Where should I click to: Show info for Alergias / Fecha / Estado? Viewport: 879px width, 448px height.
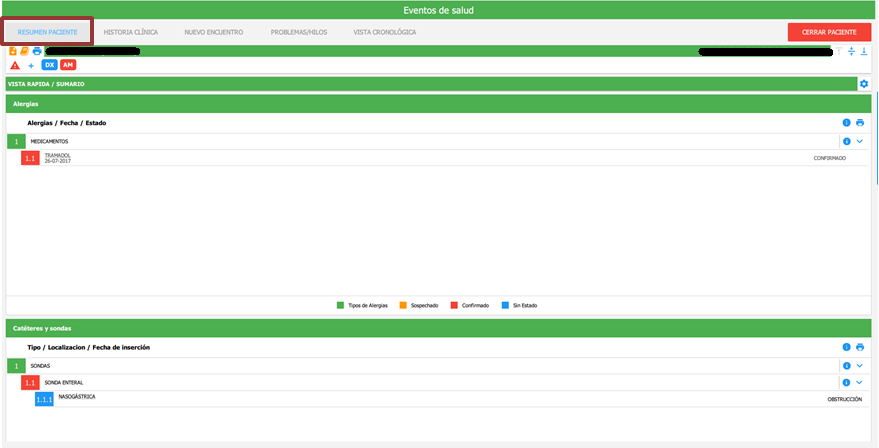(846, 123)
